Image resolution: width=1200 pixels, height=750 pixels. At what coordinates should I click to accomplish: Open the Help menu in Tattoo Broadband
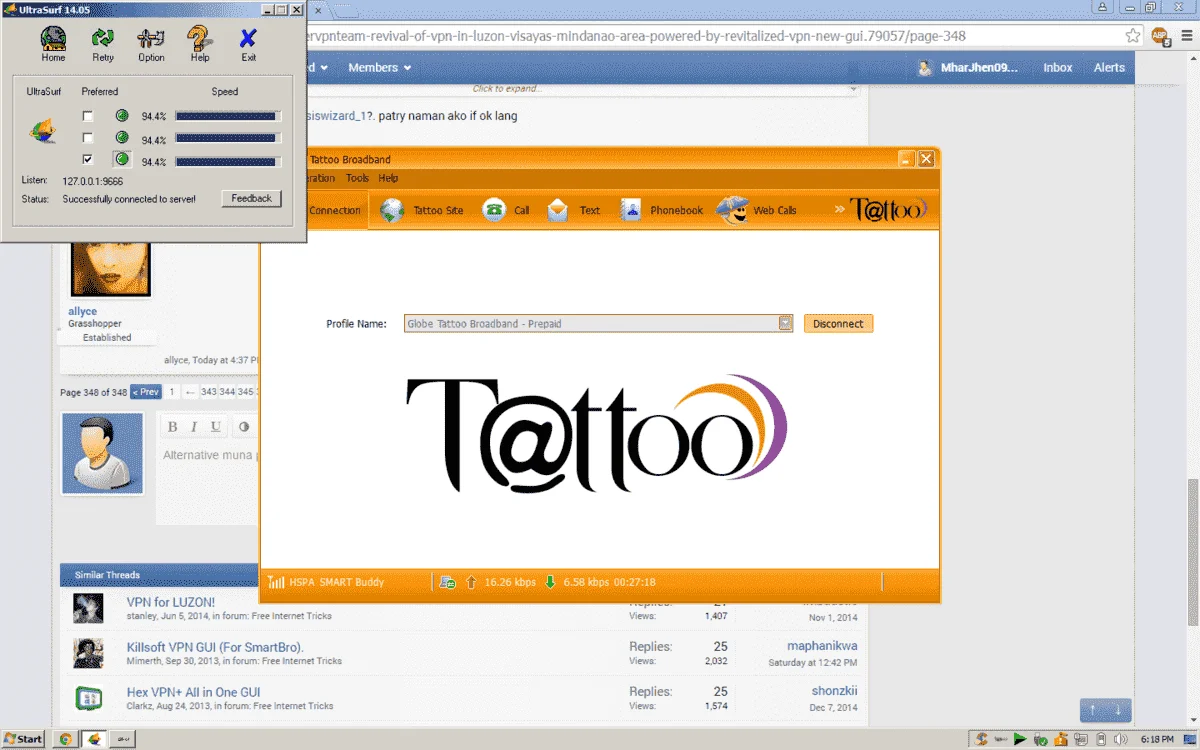pyautogui.click(x=388, y=178)
